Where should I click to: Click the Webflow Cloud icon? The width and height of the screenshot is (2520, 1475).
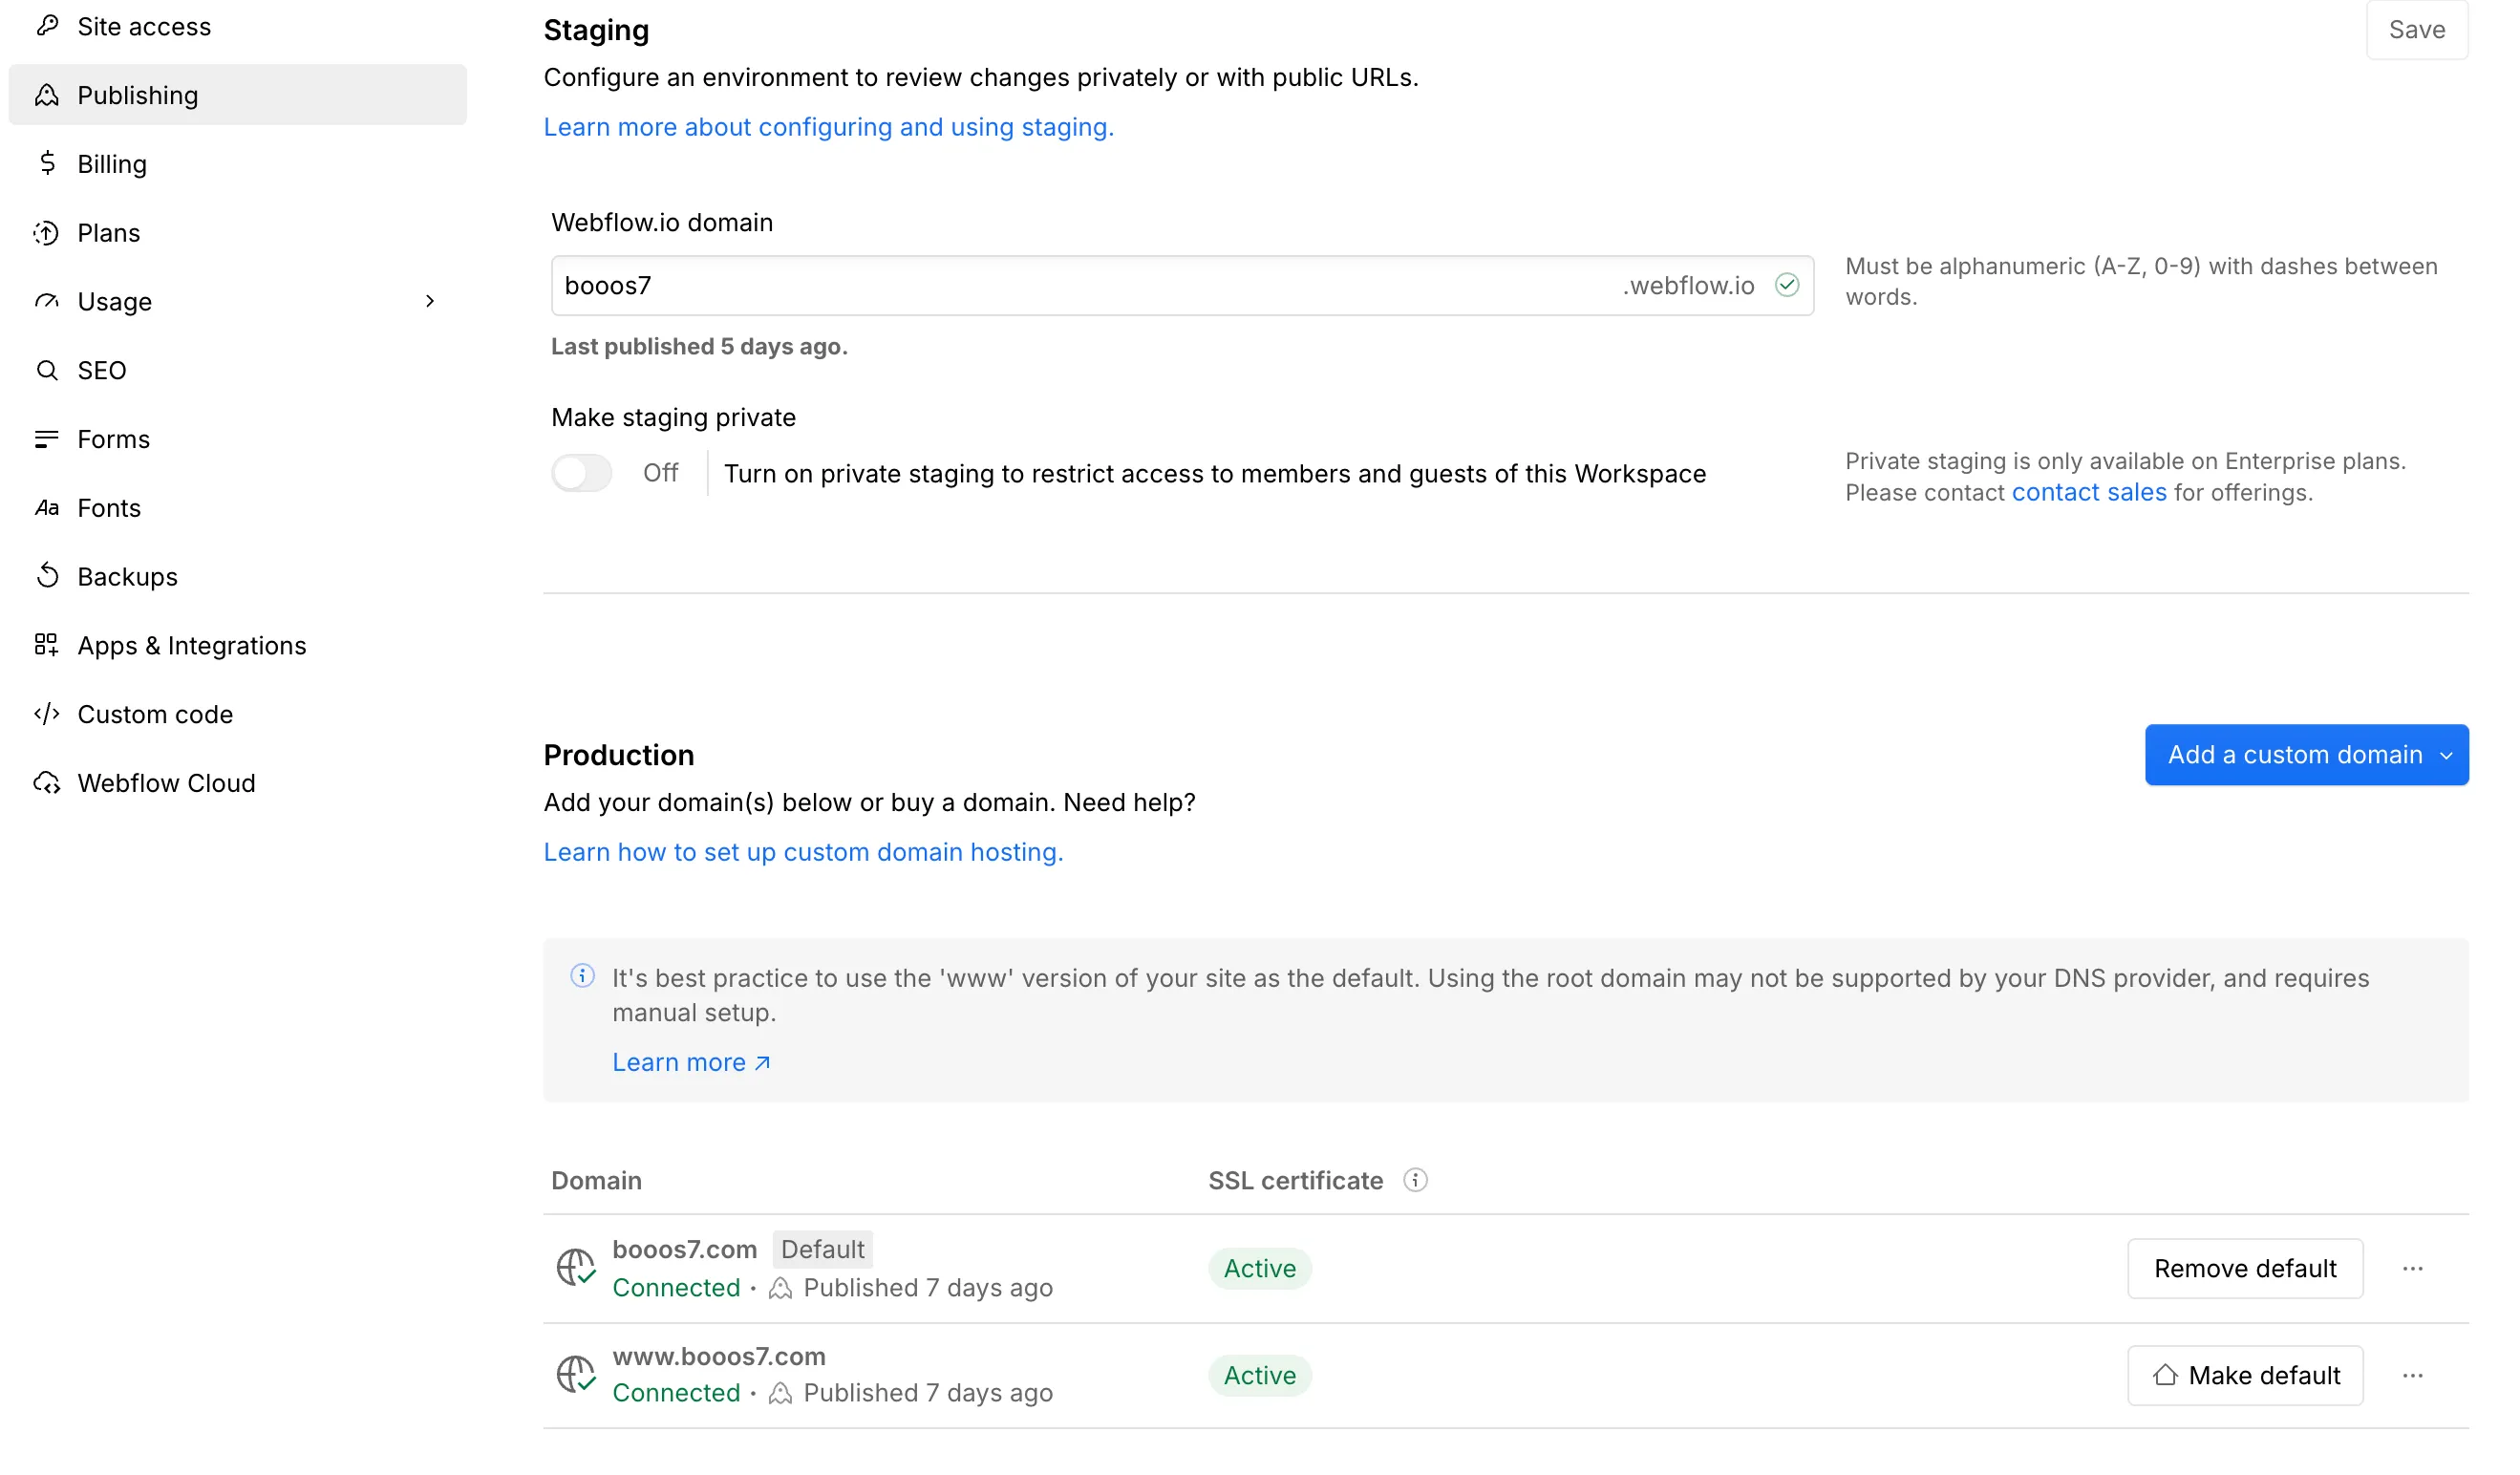click(x=47, y=784)
